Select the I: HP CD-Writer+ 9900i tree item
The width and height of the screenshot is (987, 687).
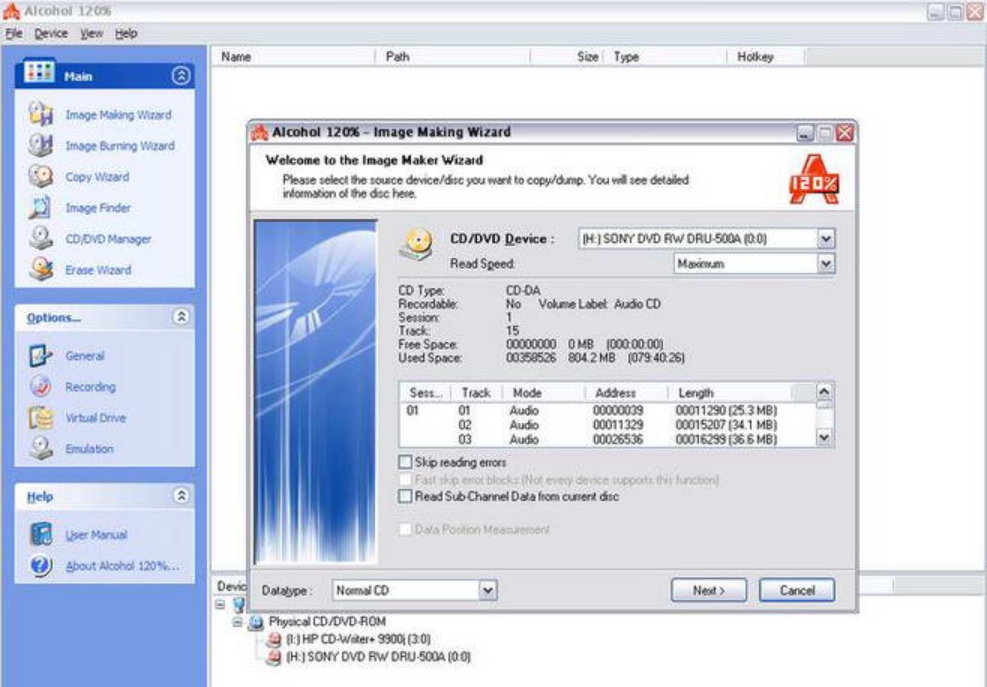click(358, 639)
